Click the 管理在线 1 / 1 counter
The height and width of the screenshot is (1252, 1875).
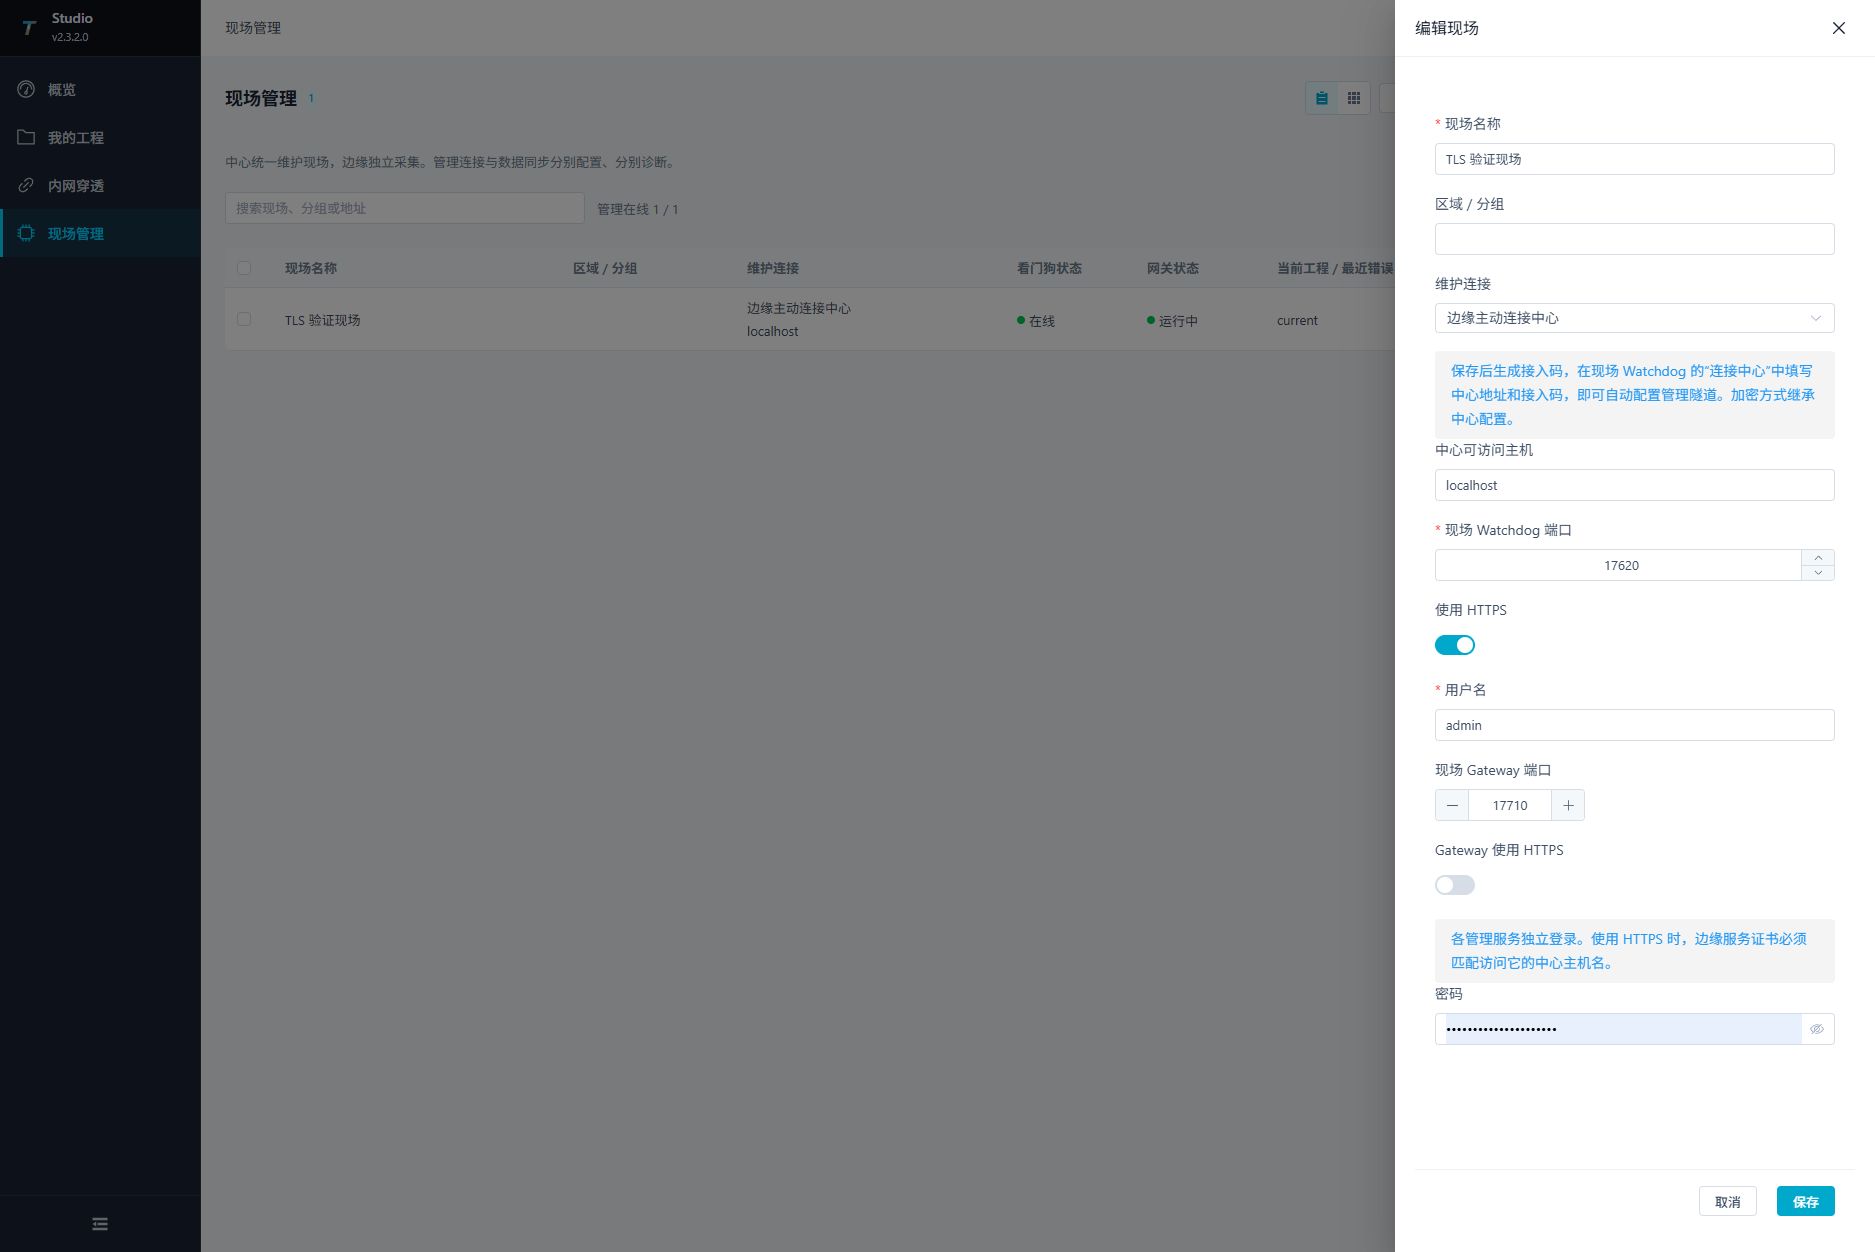click(x=638, y=209)
